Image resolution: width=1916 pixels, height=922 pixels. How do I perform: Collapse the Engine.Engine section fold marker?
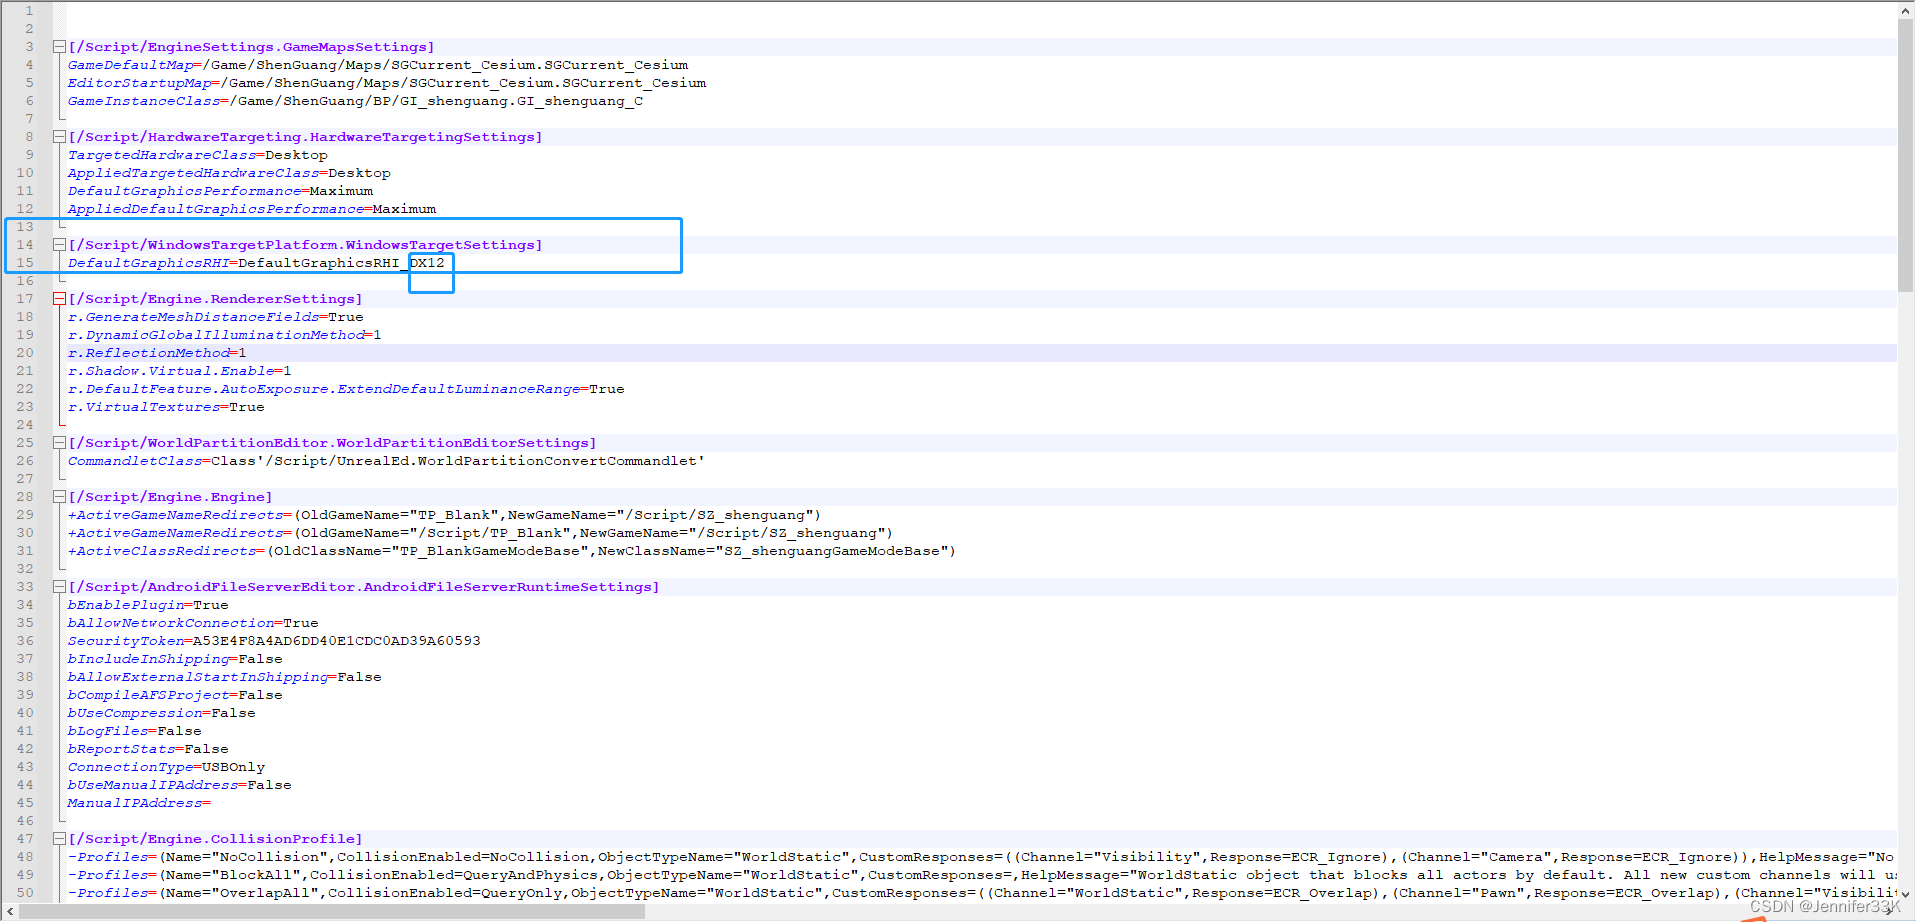point(59,496)
